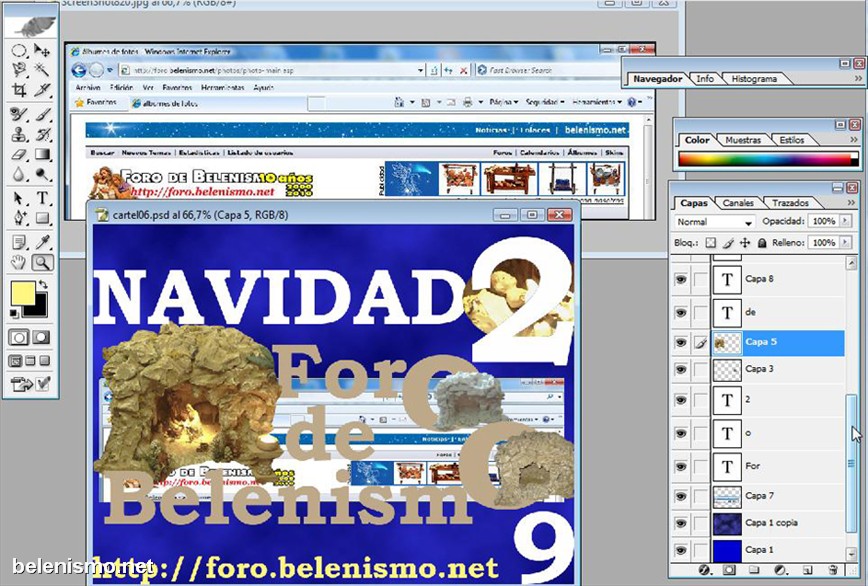Image resolution: width=868 pixels, height=586 pixels.
Task: Select the Crop tool
Action: tap(19, 90)
